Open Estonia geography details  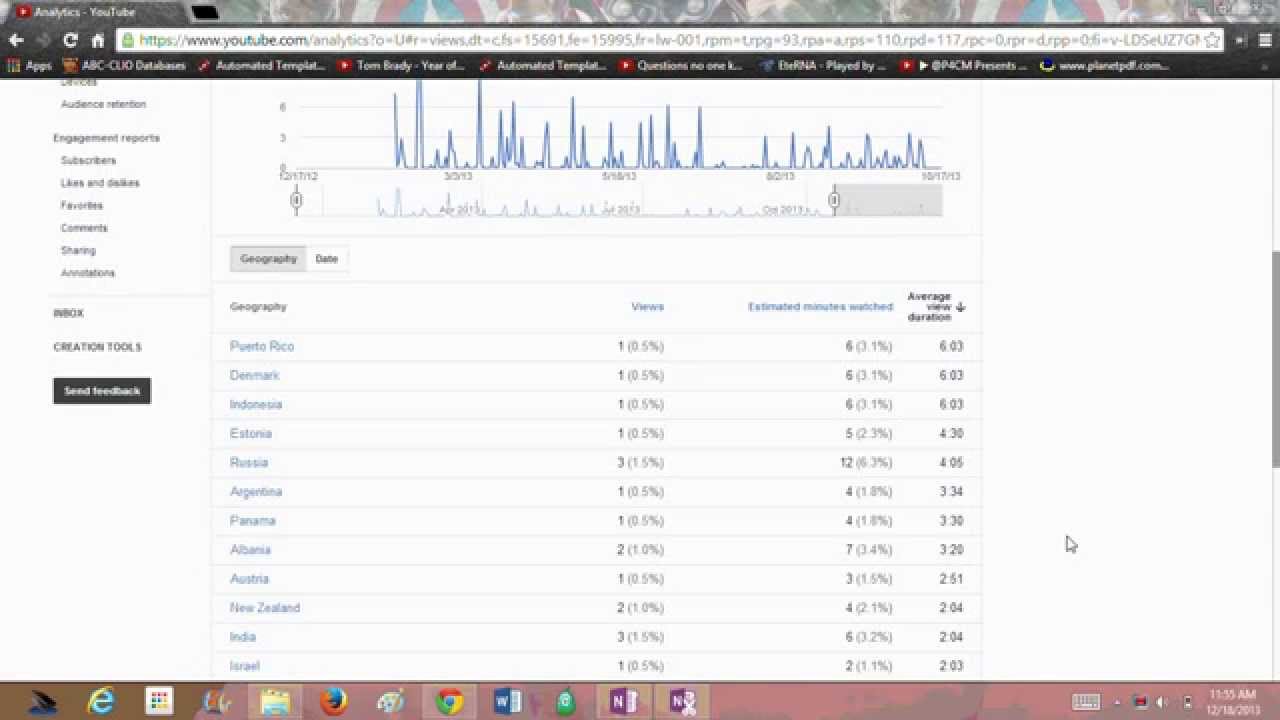point(251,433)
